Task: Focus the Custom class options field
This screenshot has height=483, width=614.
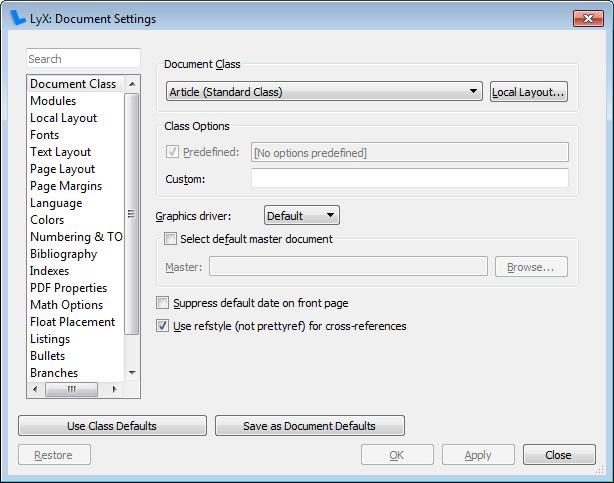Action: (x=410, y=178)
